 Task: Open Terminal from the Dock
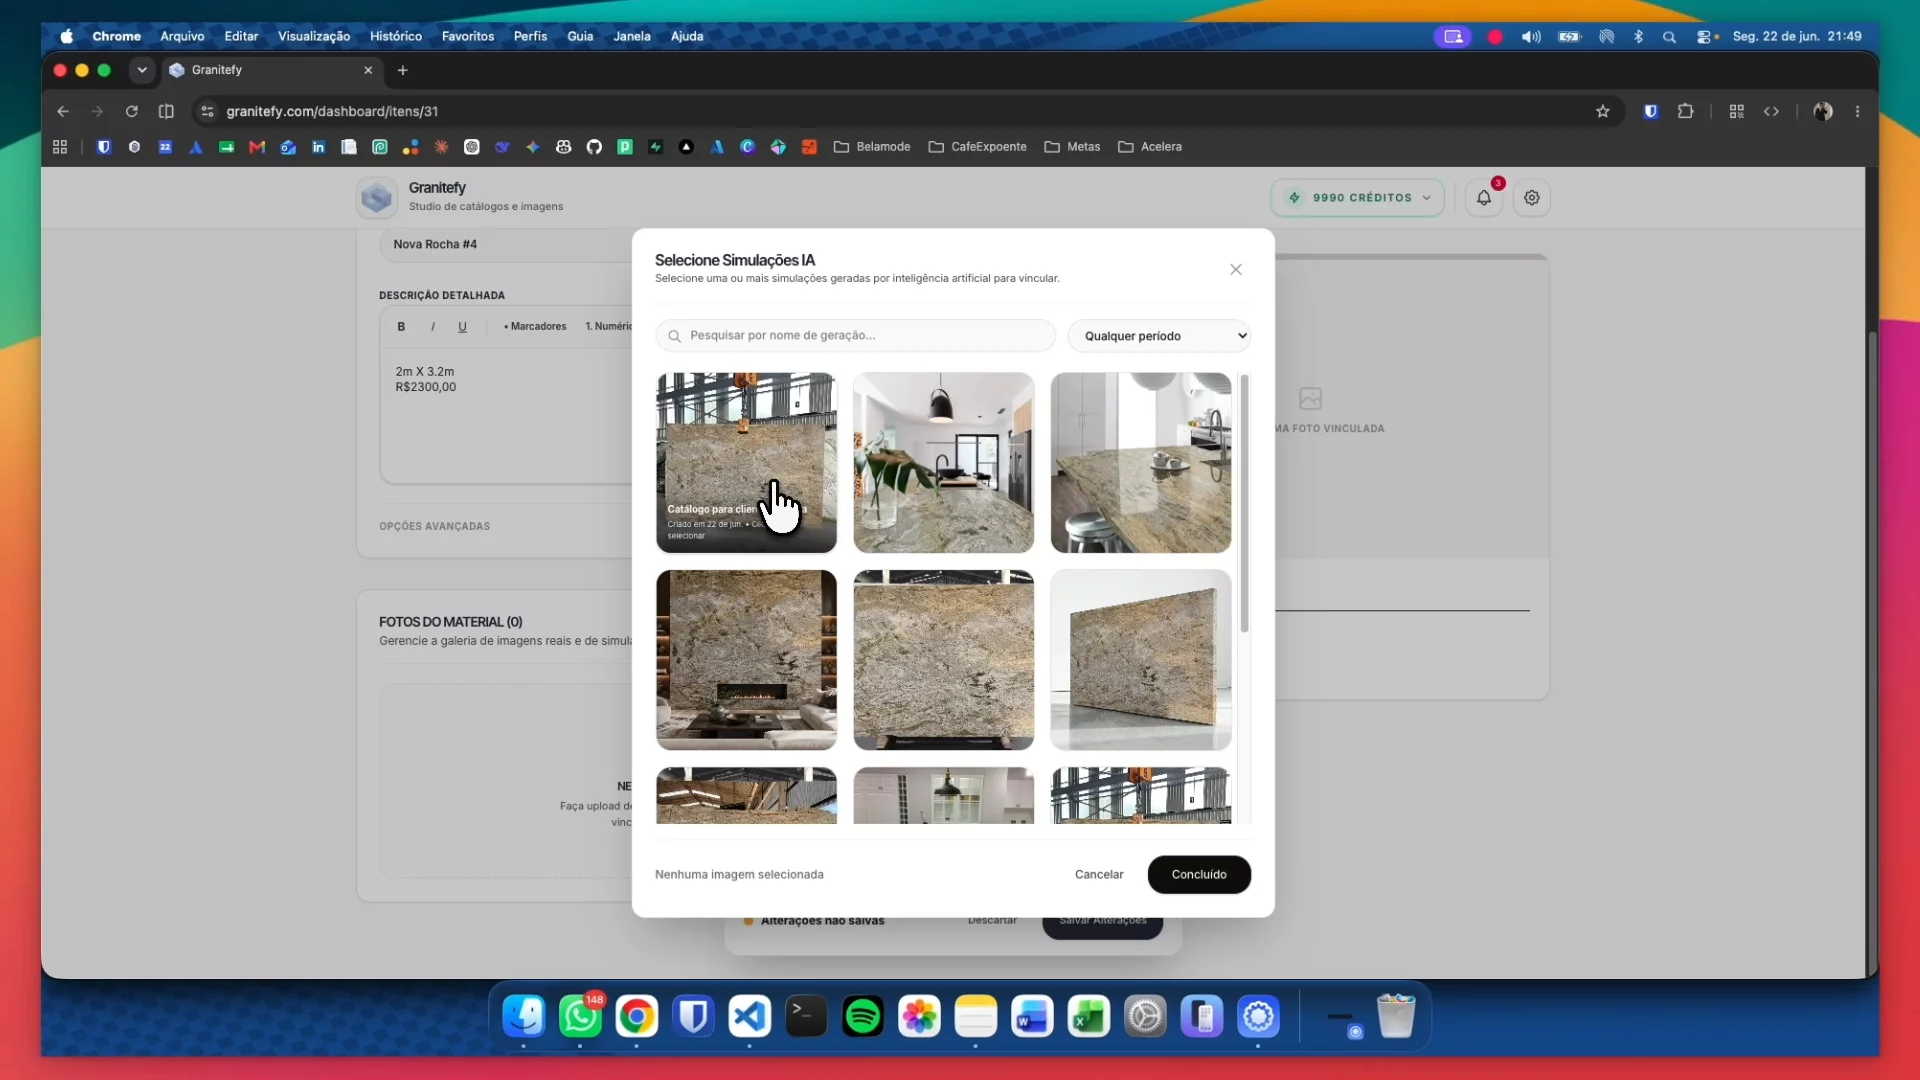pyautogui.click(x=806, y=1017)
